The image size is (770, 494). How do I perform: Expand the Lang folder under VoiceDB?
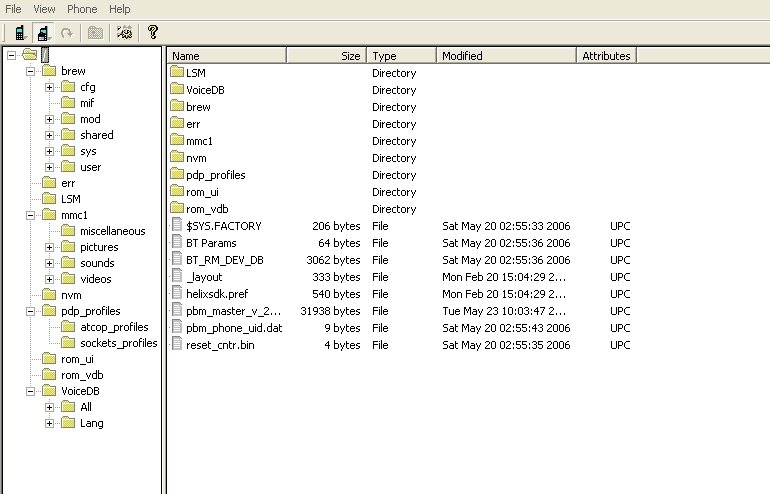pos(50,423)
